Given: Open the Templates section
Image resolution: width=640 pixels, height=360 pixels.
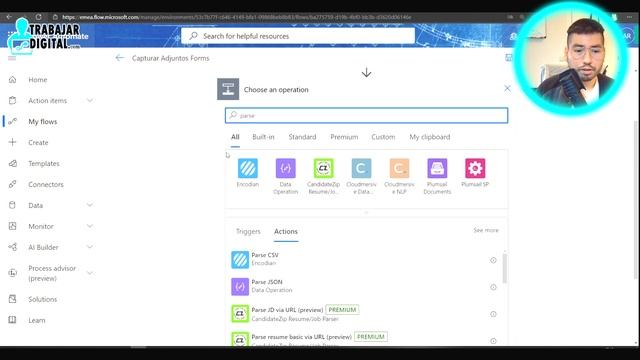Looking at the screenshot, I should (x=44, y=163).
